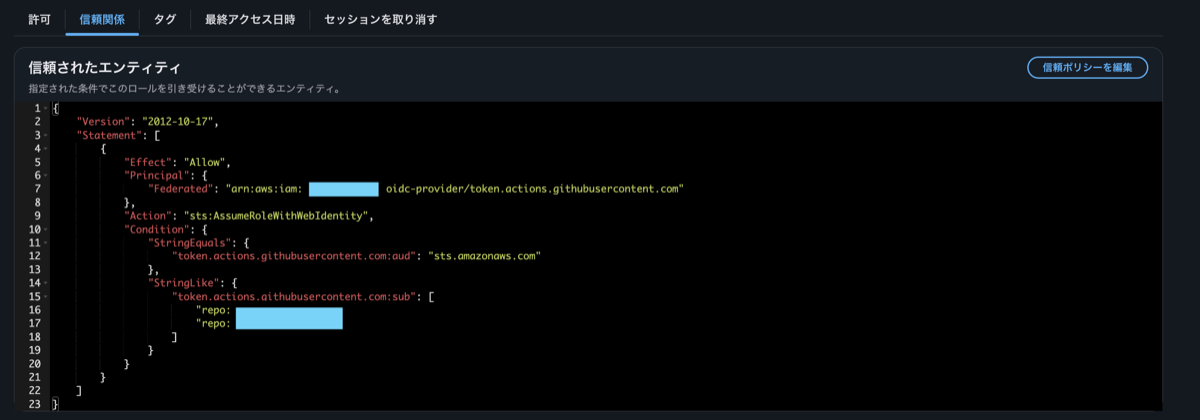Viewport: 1200px width, 420px height.
Task: Click the "sts.amazonaws.com" audience value
Action: click(484, 256)
